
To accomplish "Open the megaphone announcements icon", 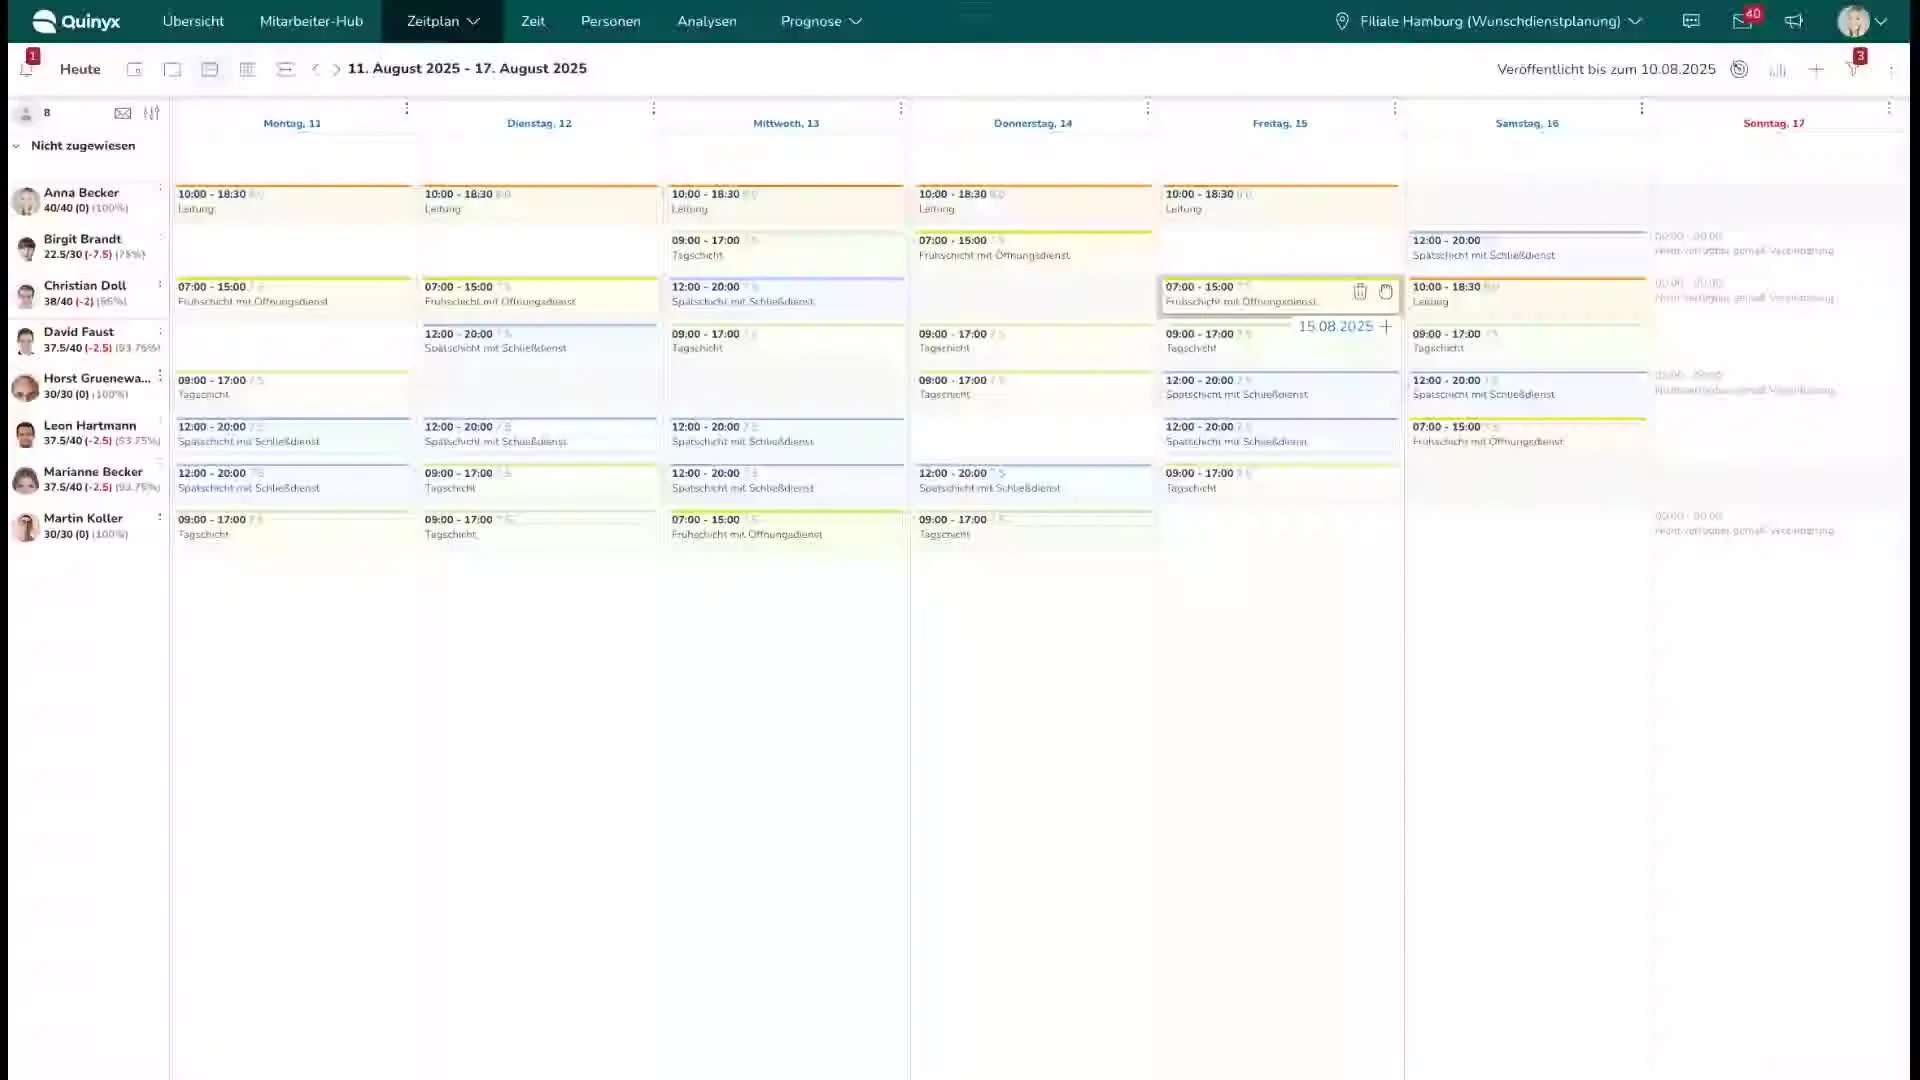I will pos(1794,21).
